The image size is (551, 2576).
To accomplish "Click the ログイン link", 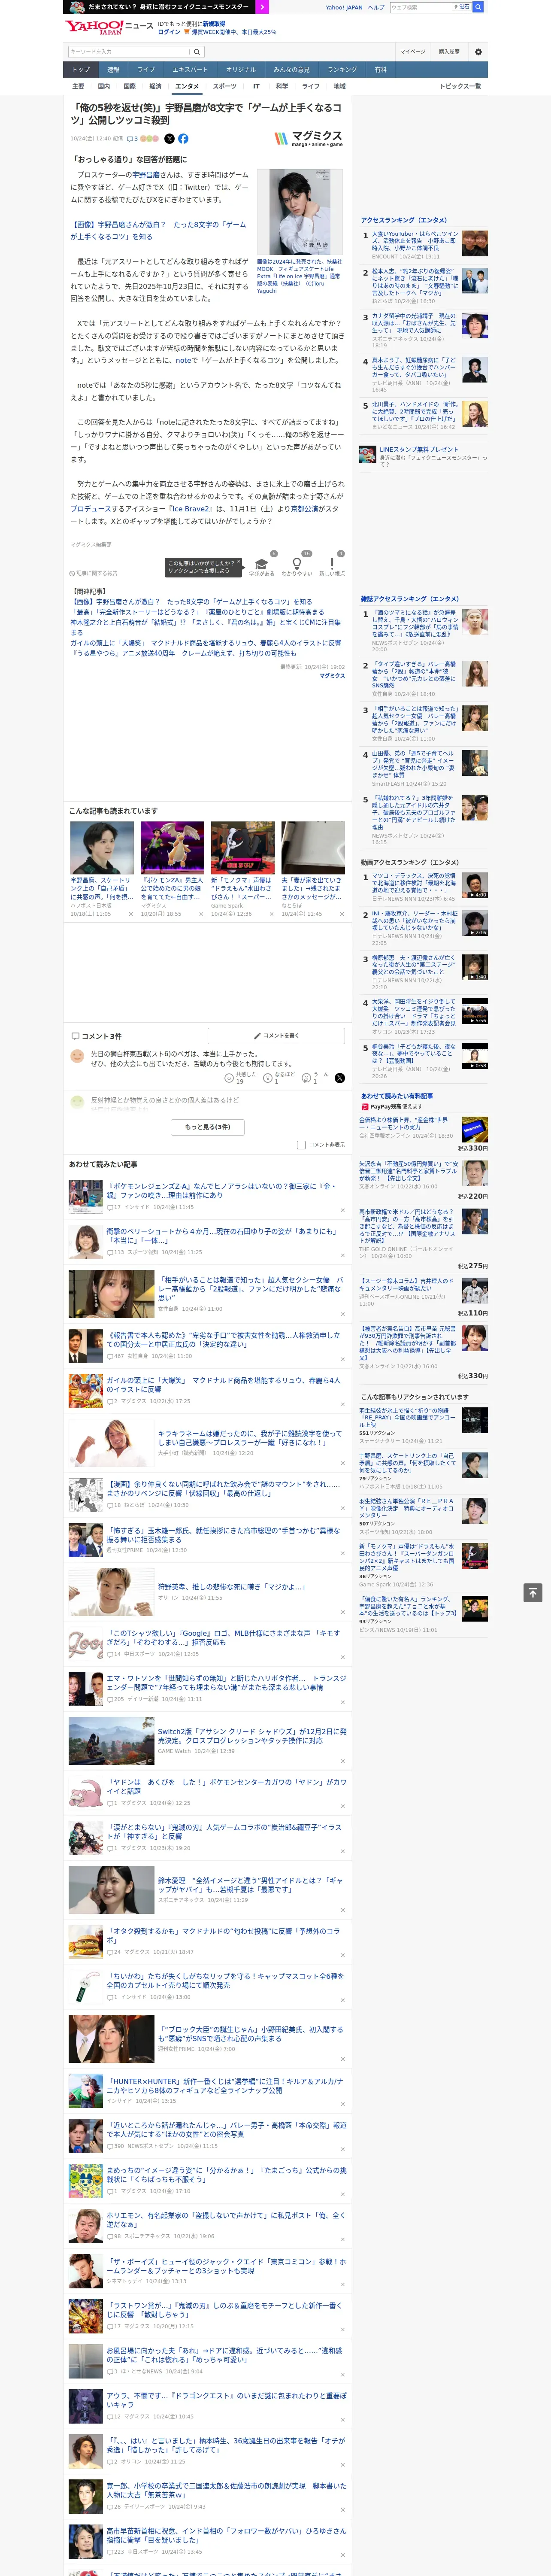I will (169, 32).
